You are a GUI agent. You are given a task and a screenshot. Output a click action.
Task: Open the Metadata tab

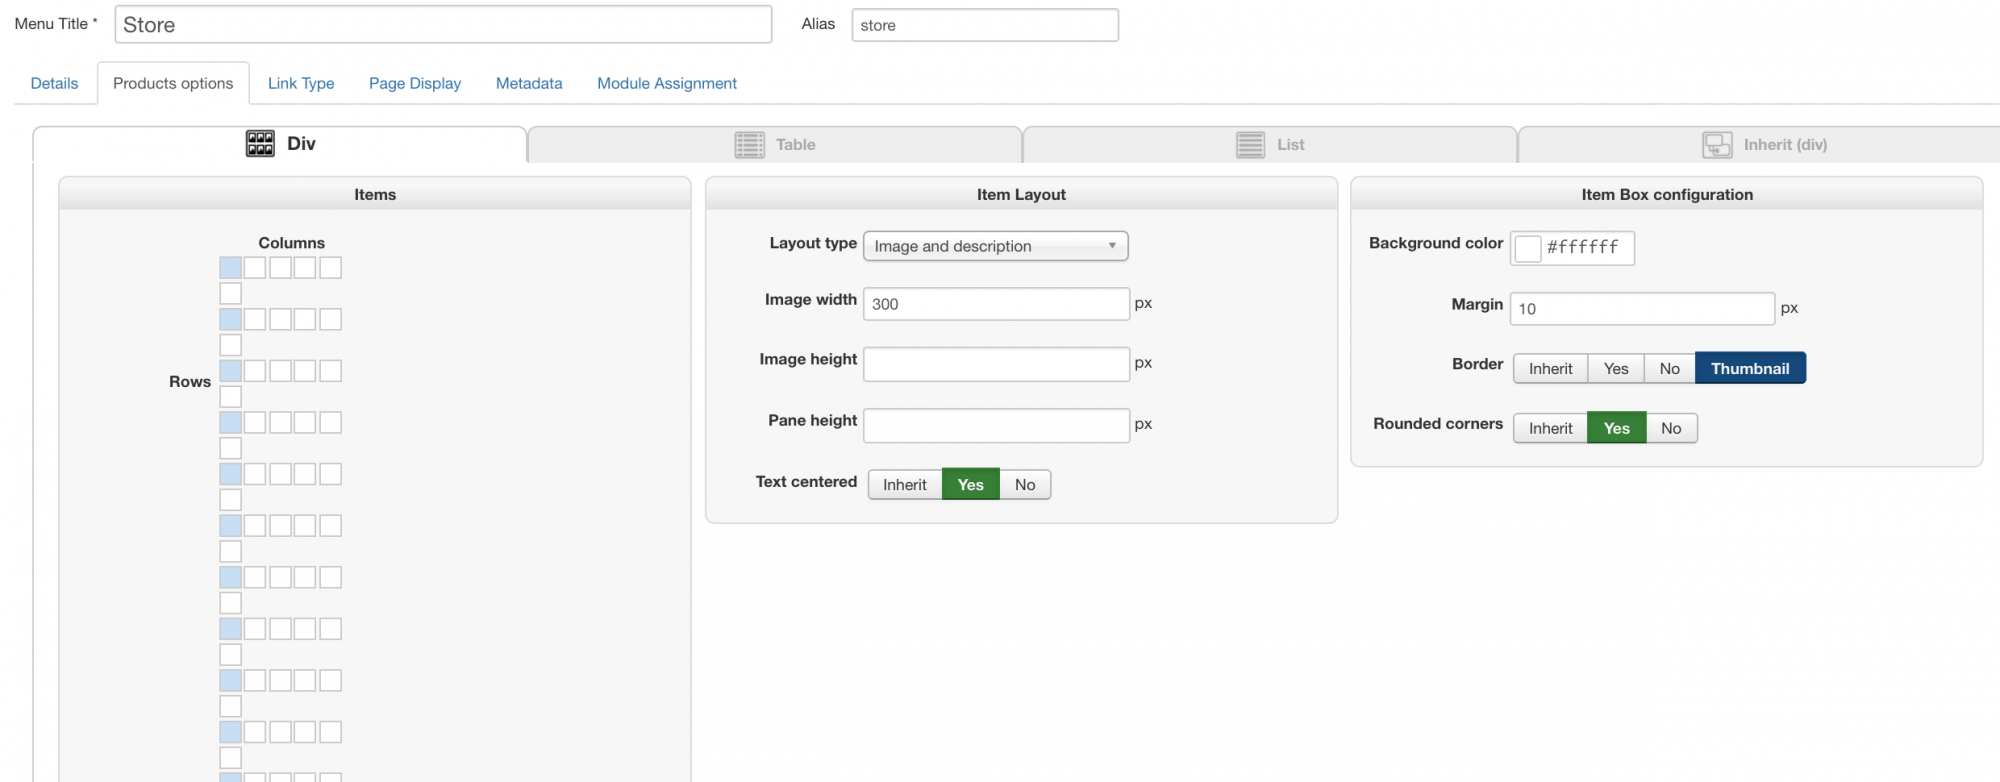529,83
